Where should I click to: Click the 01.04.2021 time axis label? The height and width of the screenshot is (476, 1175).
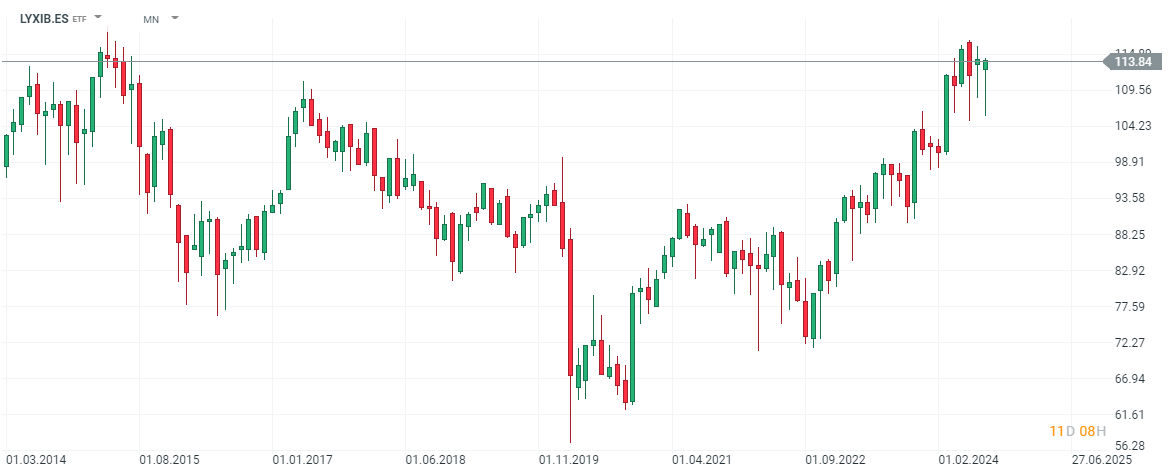tap(701, 460)
